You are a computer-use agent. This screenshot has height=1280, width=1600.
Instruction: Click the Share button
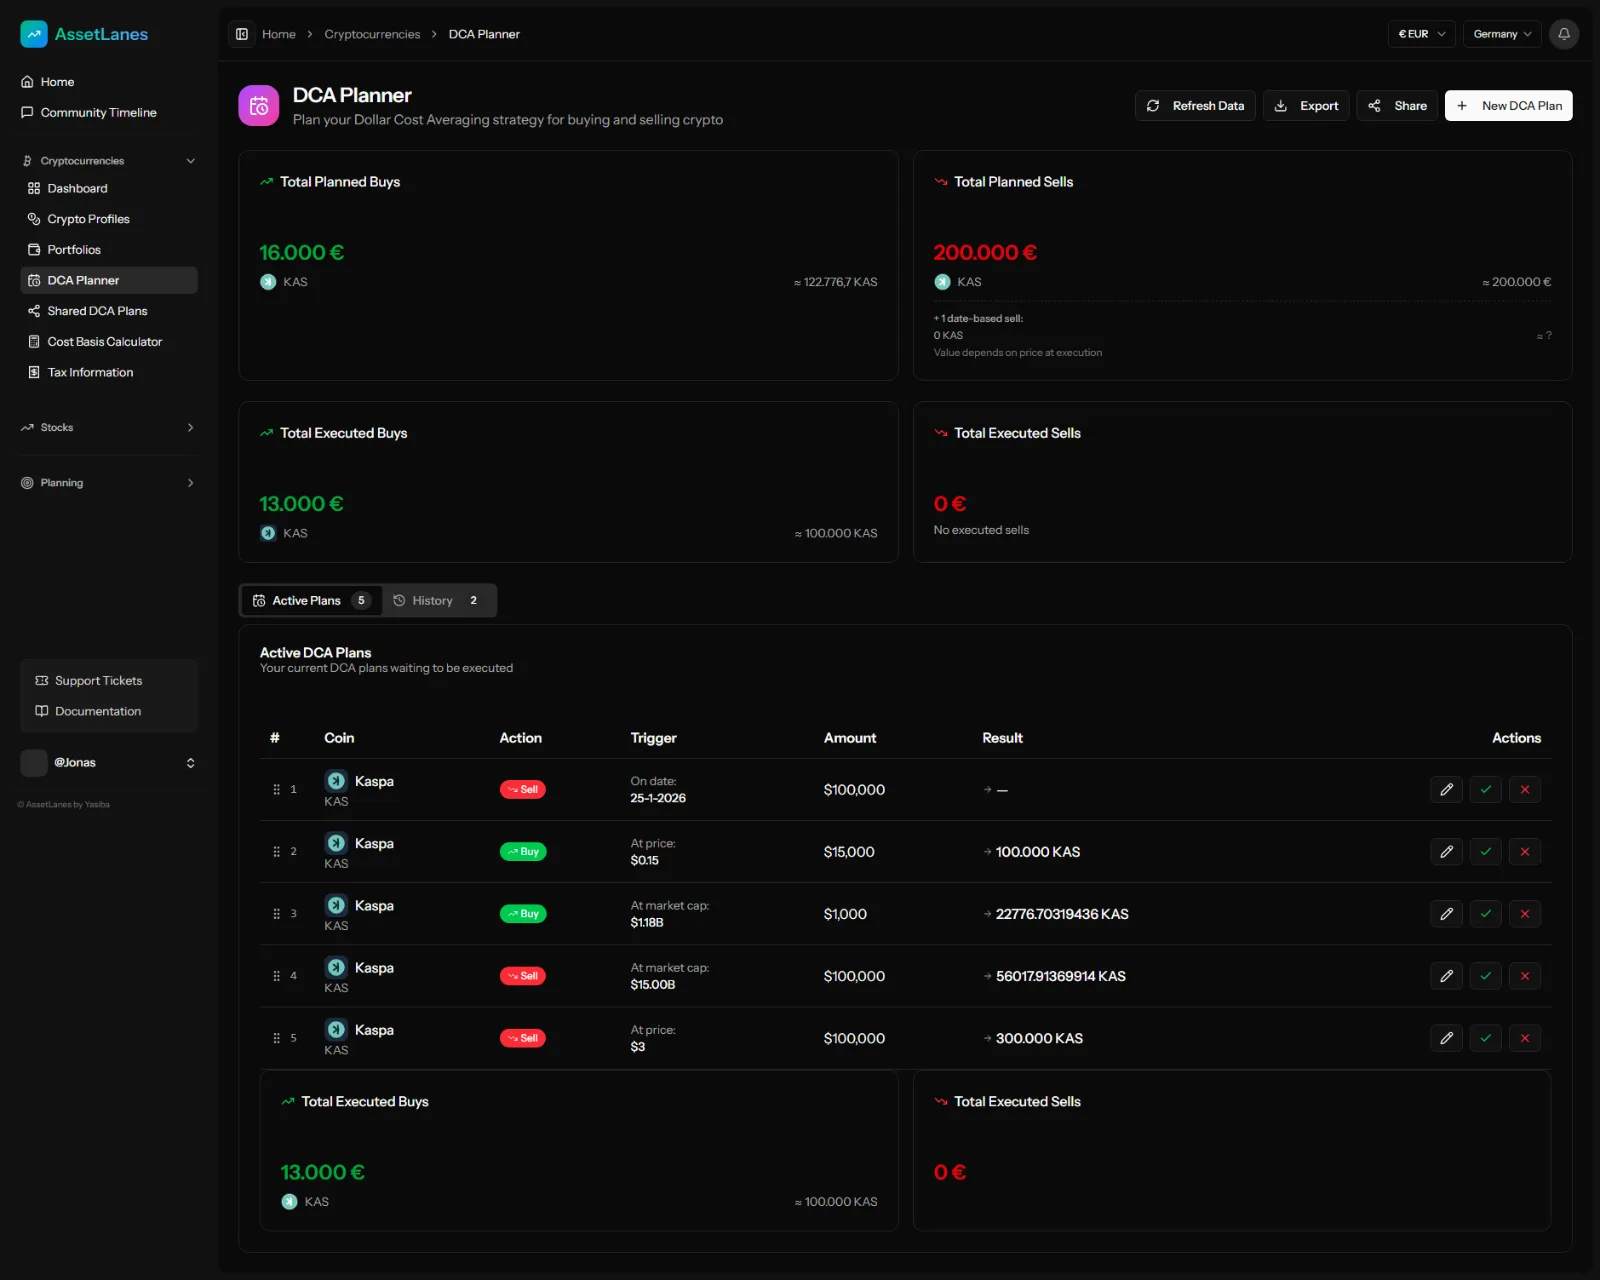tap(1397, 106)
